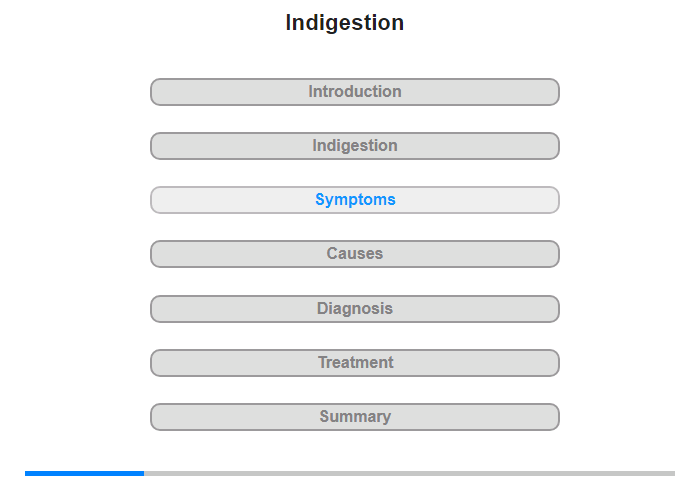Click the Introduction label at top of list
The height and width of the screenshot is (480, 700).
355,92
